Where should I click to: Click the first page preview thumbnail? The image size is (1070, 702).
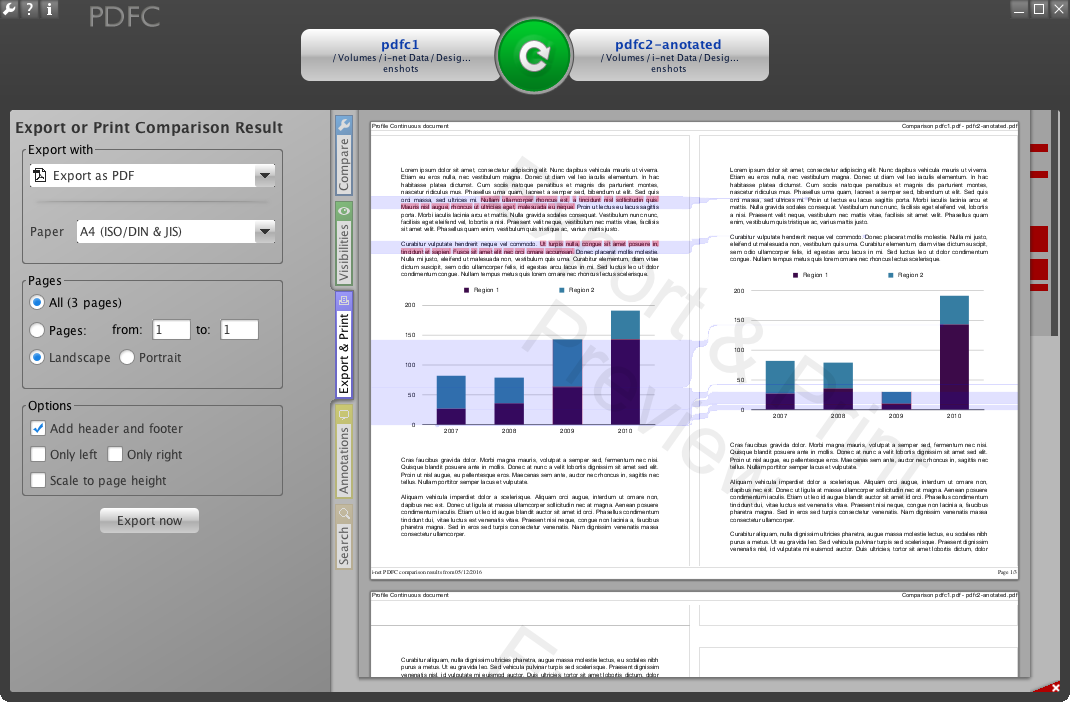pyautogui.click(x=694, y=350)
